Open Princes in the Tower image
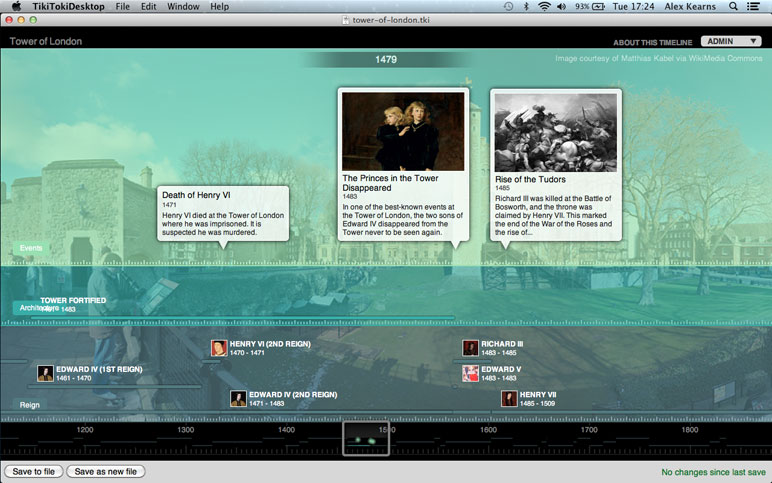This screenshot has height=483, width=772. point(403,131)
